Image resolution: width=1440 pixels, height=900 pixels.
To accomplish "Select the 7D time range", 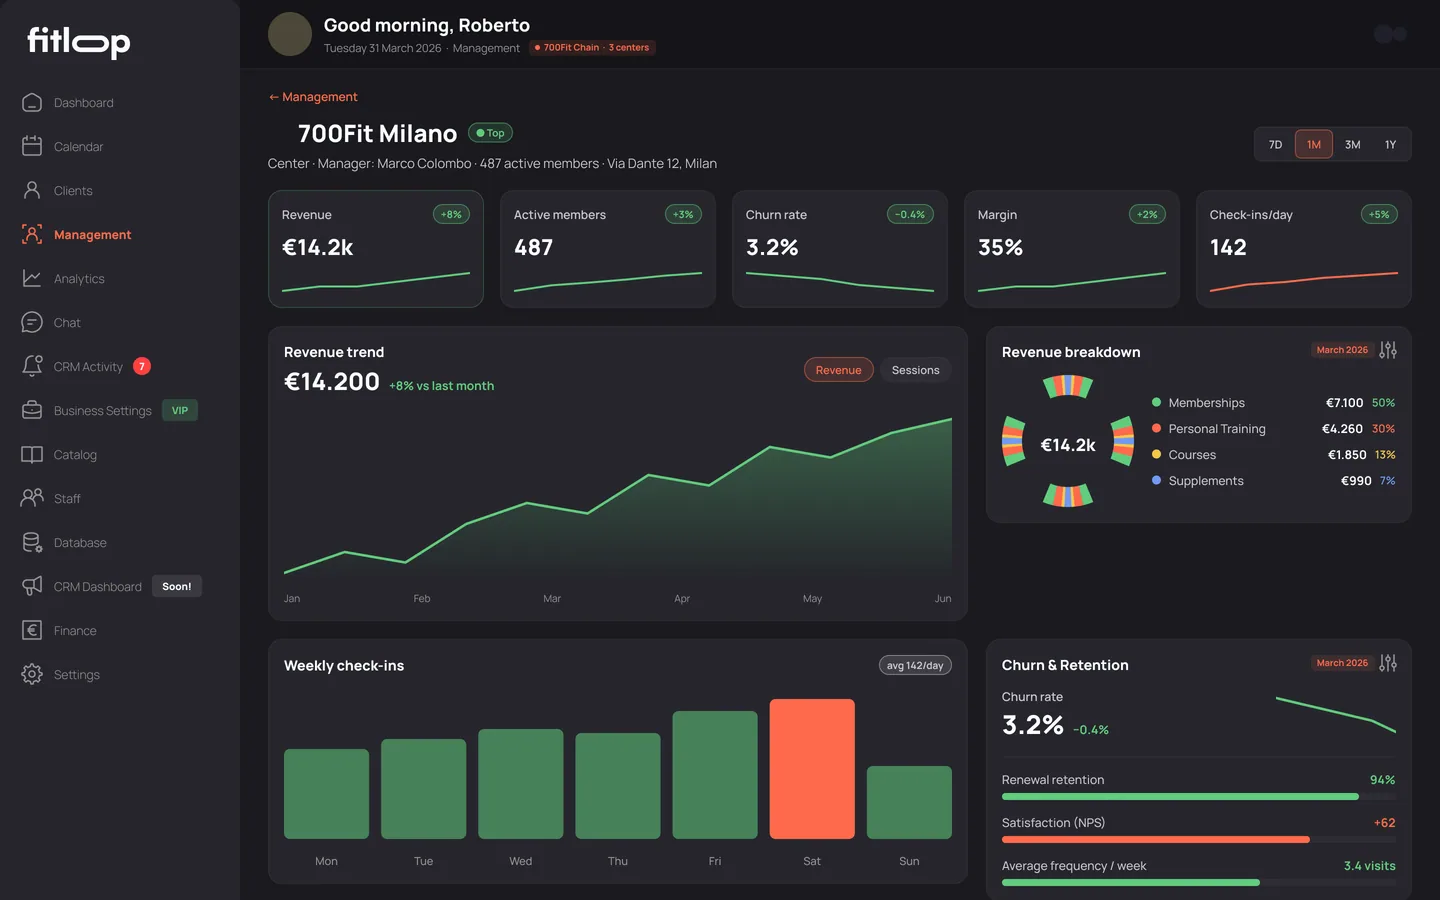I will (x=1275, y=144).
